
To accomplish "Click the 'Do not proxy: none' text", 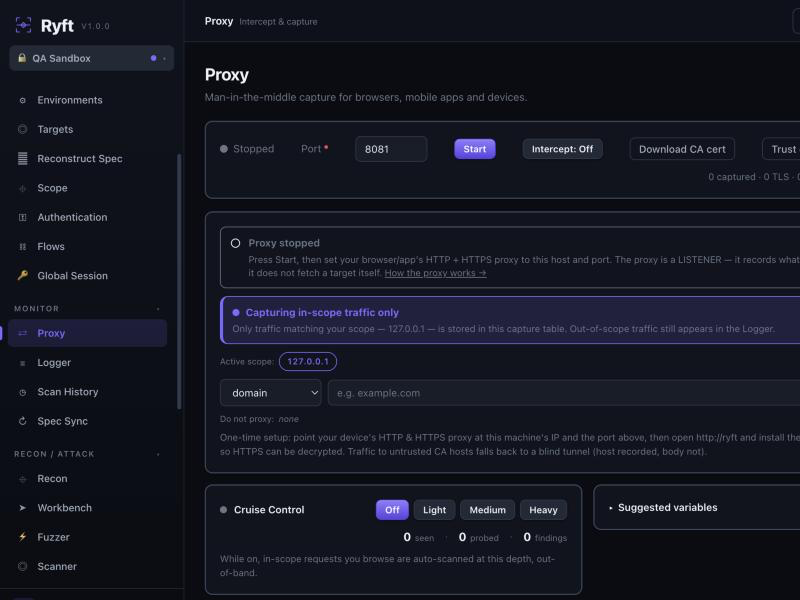I will [259, 419].
